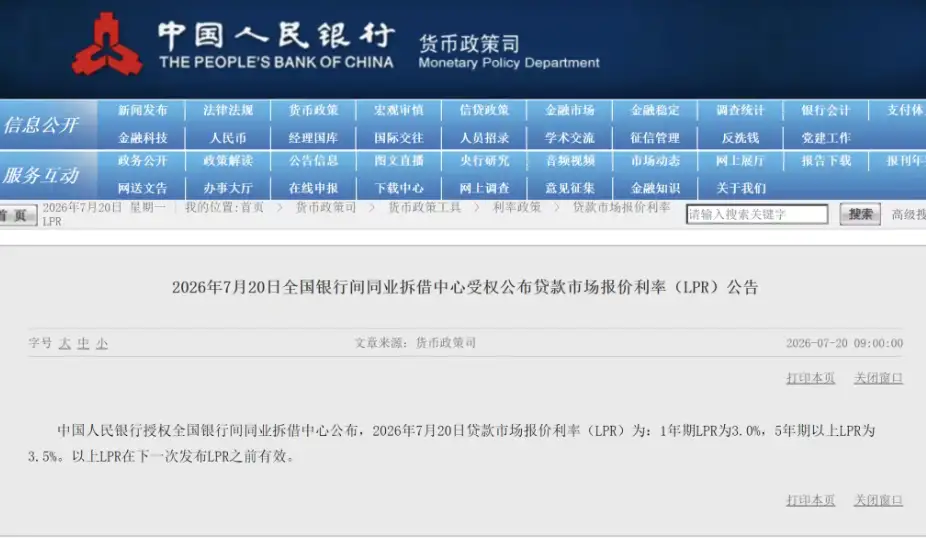Open 在线申报 menu item

[x=313, y=188]
